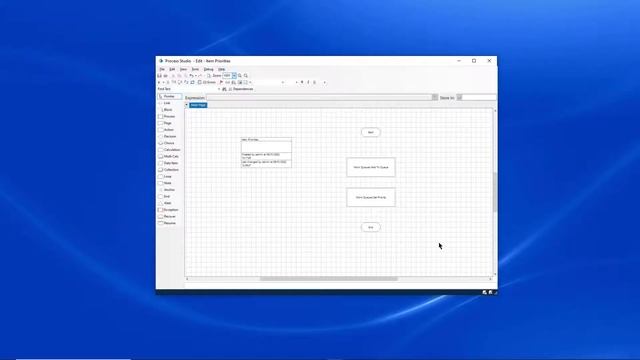Screen dimensions: 640x360
Task: Click the Save icon in the toolbar
Action: tap(160, 76)
